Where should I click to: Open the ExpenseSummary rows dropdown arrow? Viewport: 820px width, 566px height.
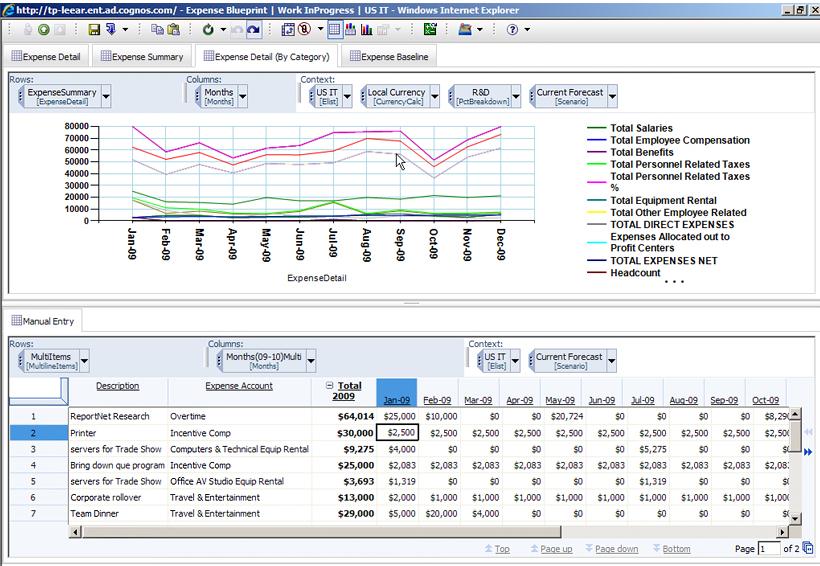point(106,97)
